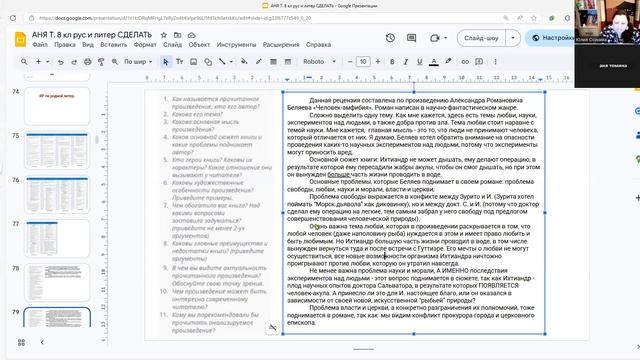Open version history clock icon
The width and height of the screenshot is (640, 360).
[390, 38]
